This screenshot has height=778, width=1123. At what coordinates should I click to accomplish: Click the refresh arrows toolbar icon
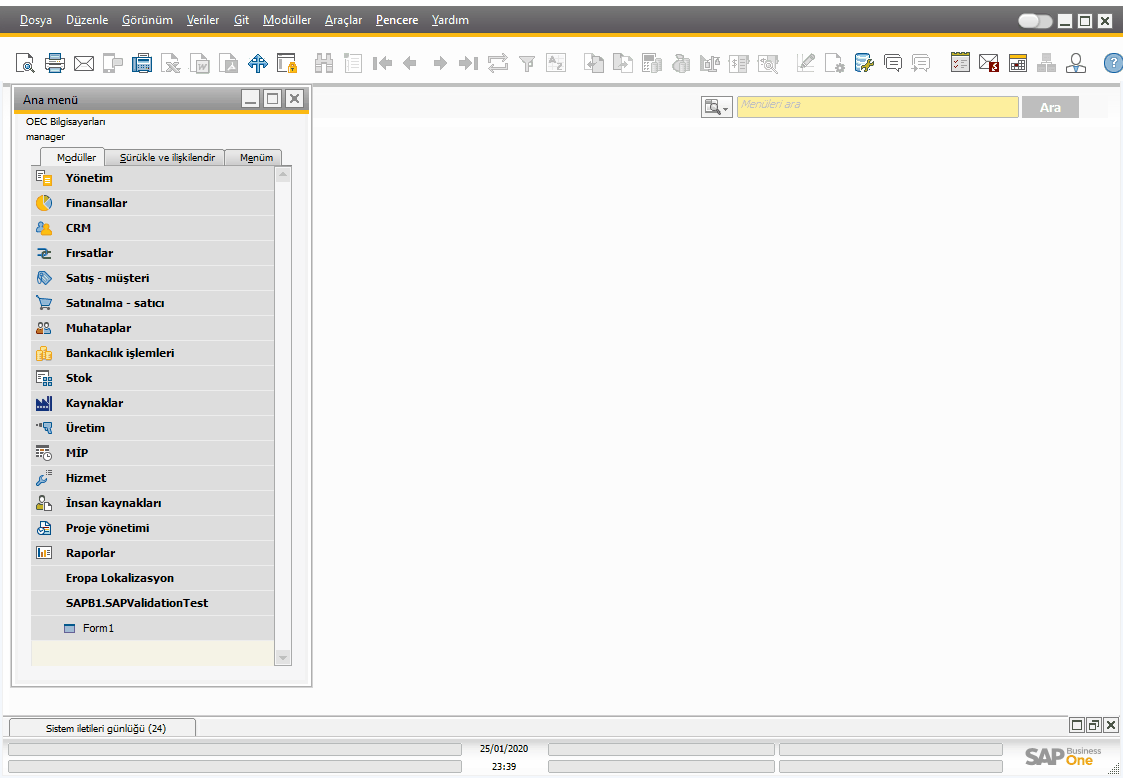pyautogui.click(x=498, y=63)
